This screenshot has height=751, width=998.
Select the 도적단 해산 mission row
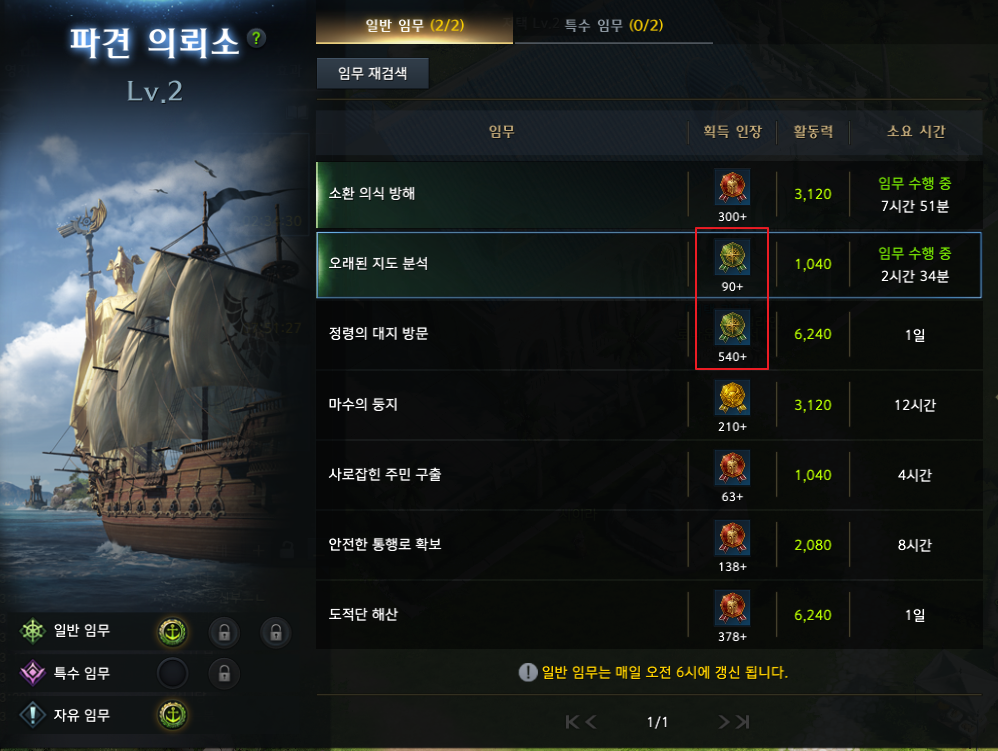point(649,615)
